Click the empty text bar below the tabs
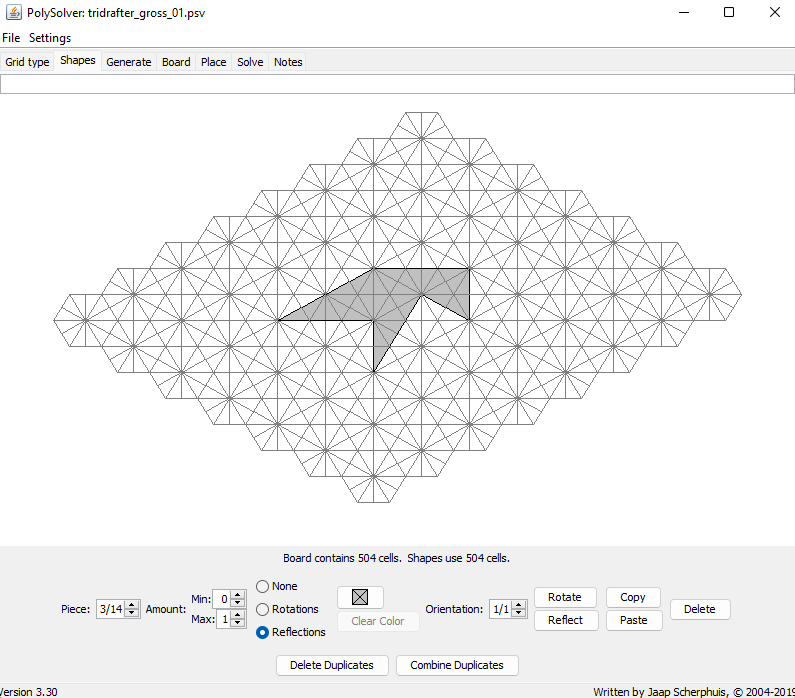 click(397, 84)
